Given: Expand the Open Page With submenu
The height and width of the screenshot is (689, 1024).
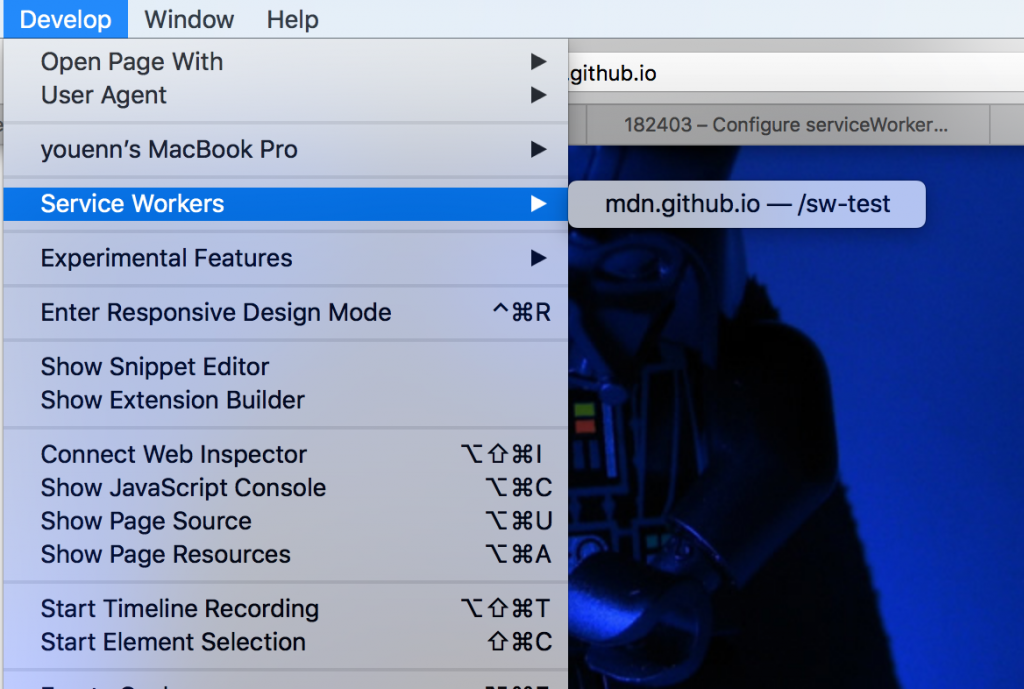Looking at the screenshot, I should [x=131, y=62].
